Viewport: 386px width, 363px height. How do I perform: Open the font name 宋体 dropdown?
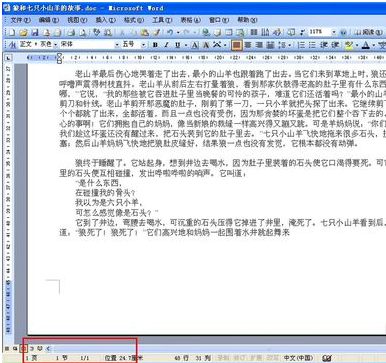117,45
